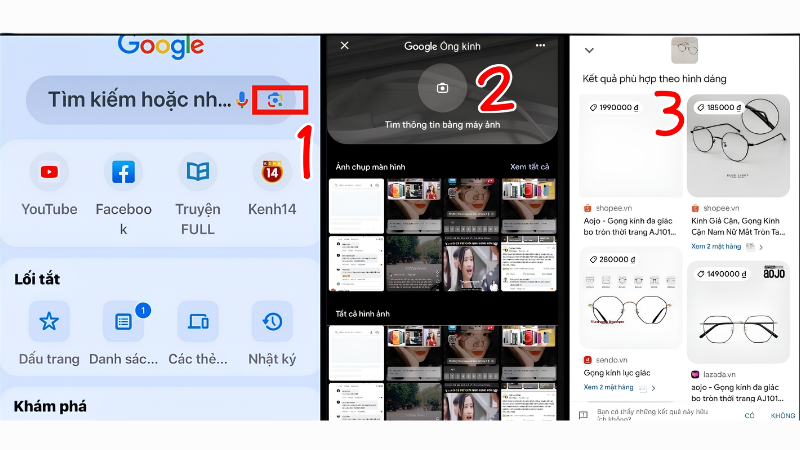The width and height of the screenshot is (800, 450).
Task: Open the YouTube shortcut icon
Action: tap(49, 172)
